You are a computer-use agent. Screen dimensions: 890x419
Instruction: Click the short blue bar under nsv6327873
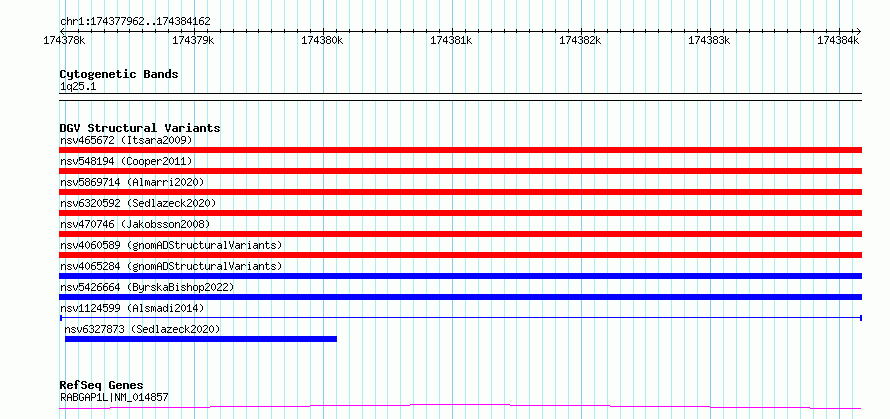click(x=201, y=339)
